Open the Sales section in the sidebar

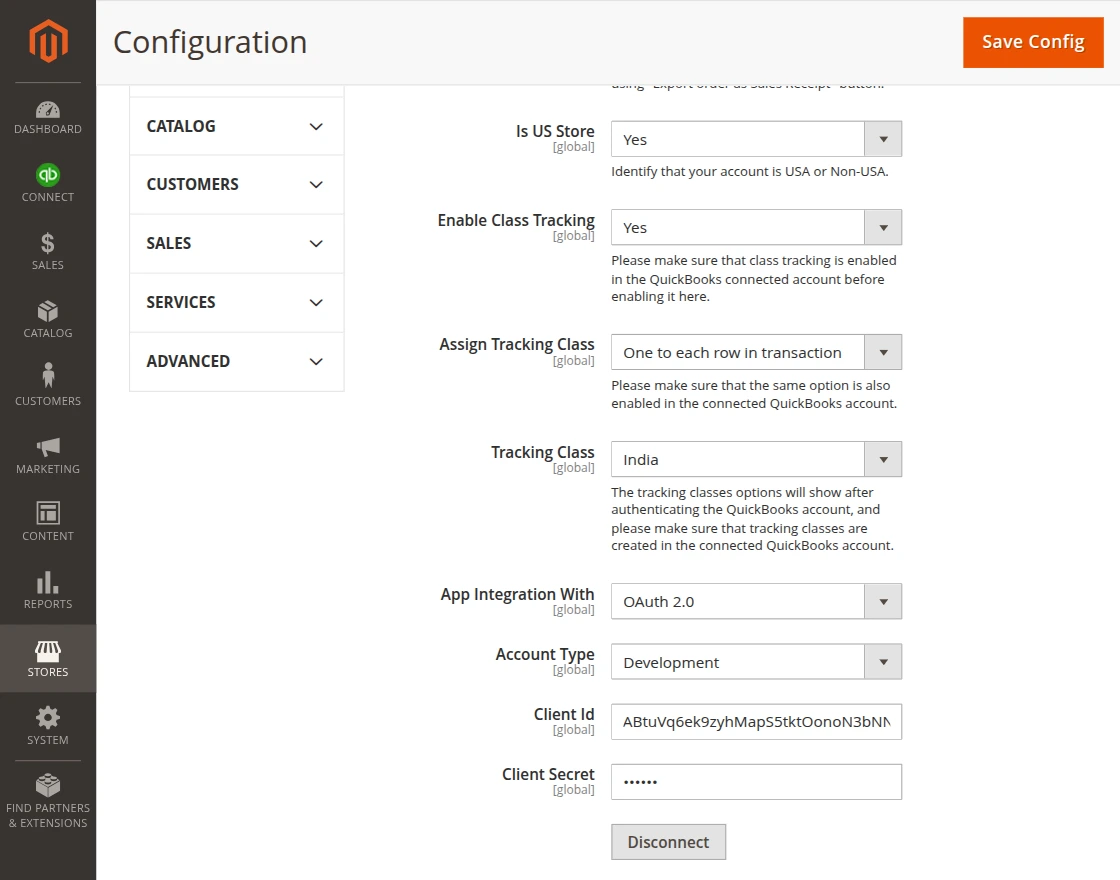tap(47, 250)
